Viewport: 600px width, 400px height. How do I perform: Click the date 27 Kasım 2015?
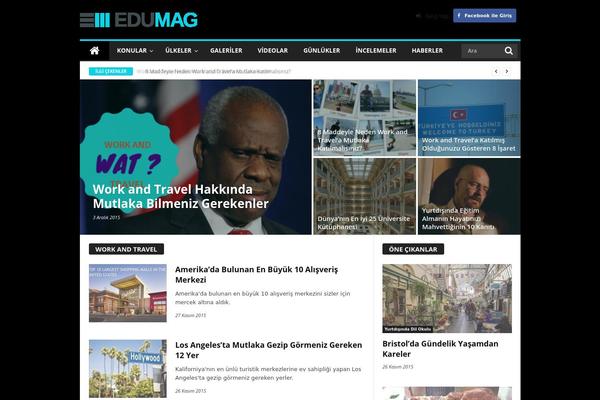(191, 315)
